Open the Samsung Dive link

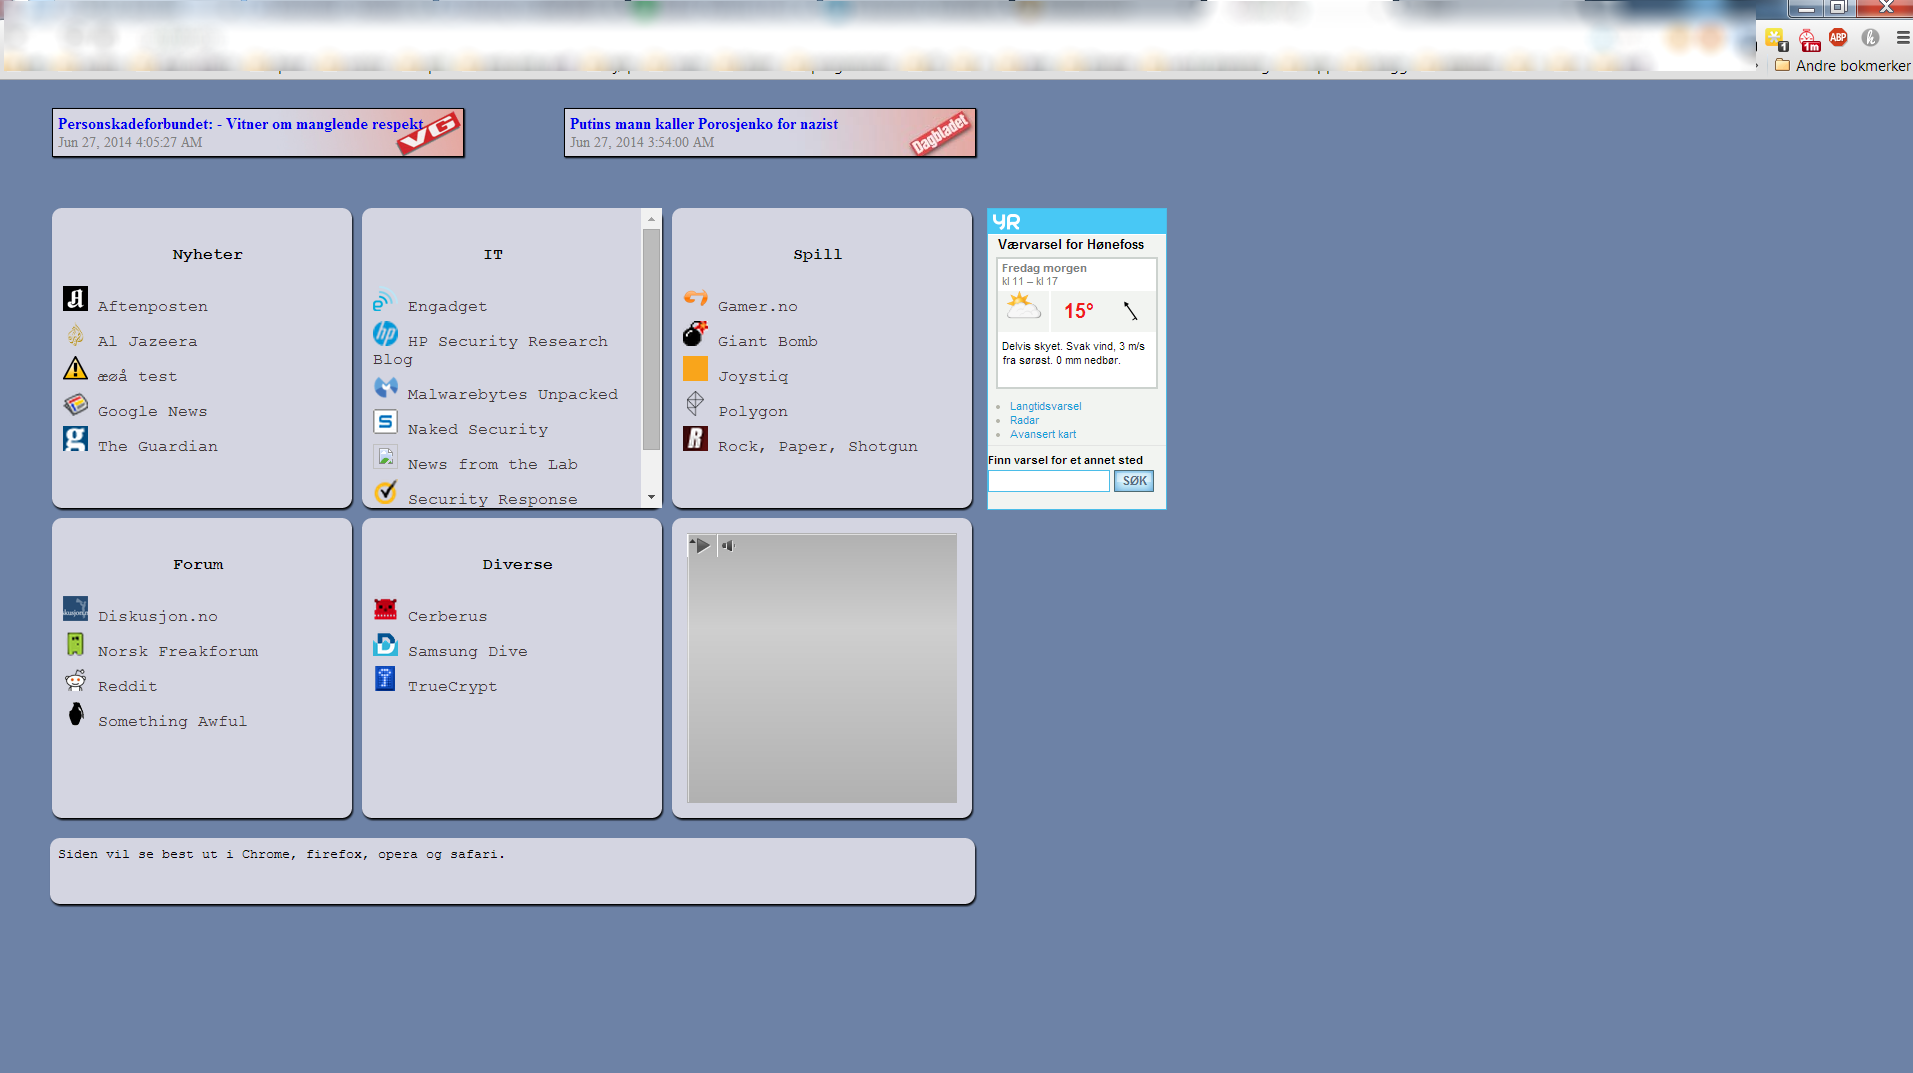468,652
